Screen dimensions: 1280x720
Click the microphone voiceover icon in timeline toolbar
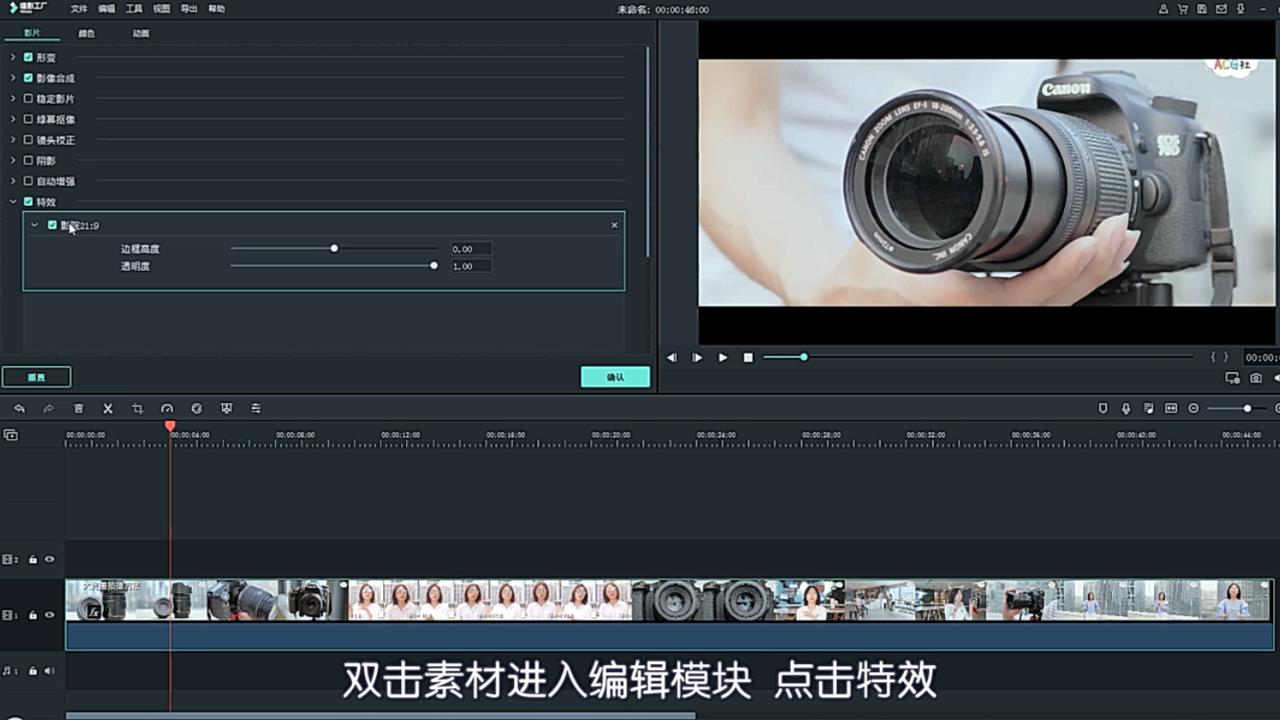coord(1126,408)
